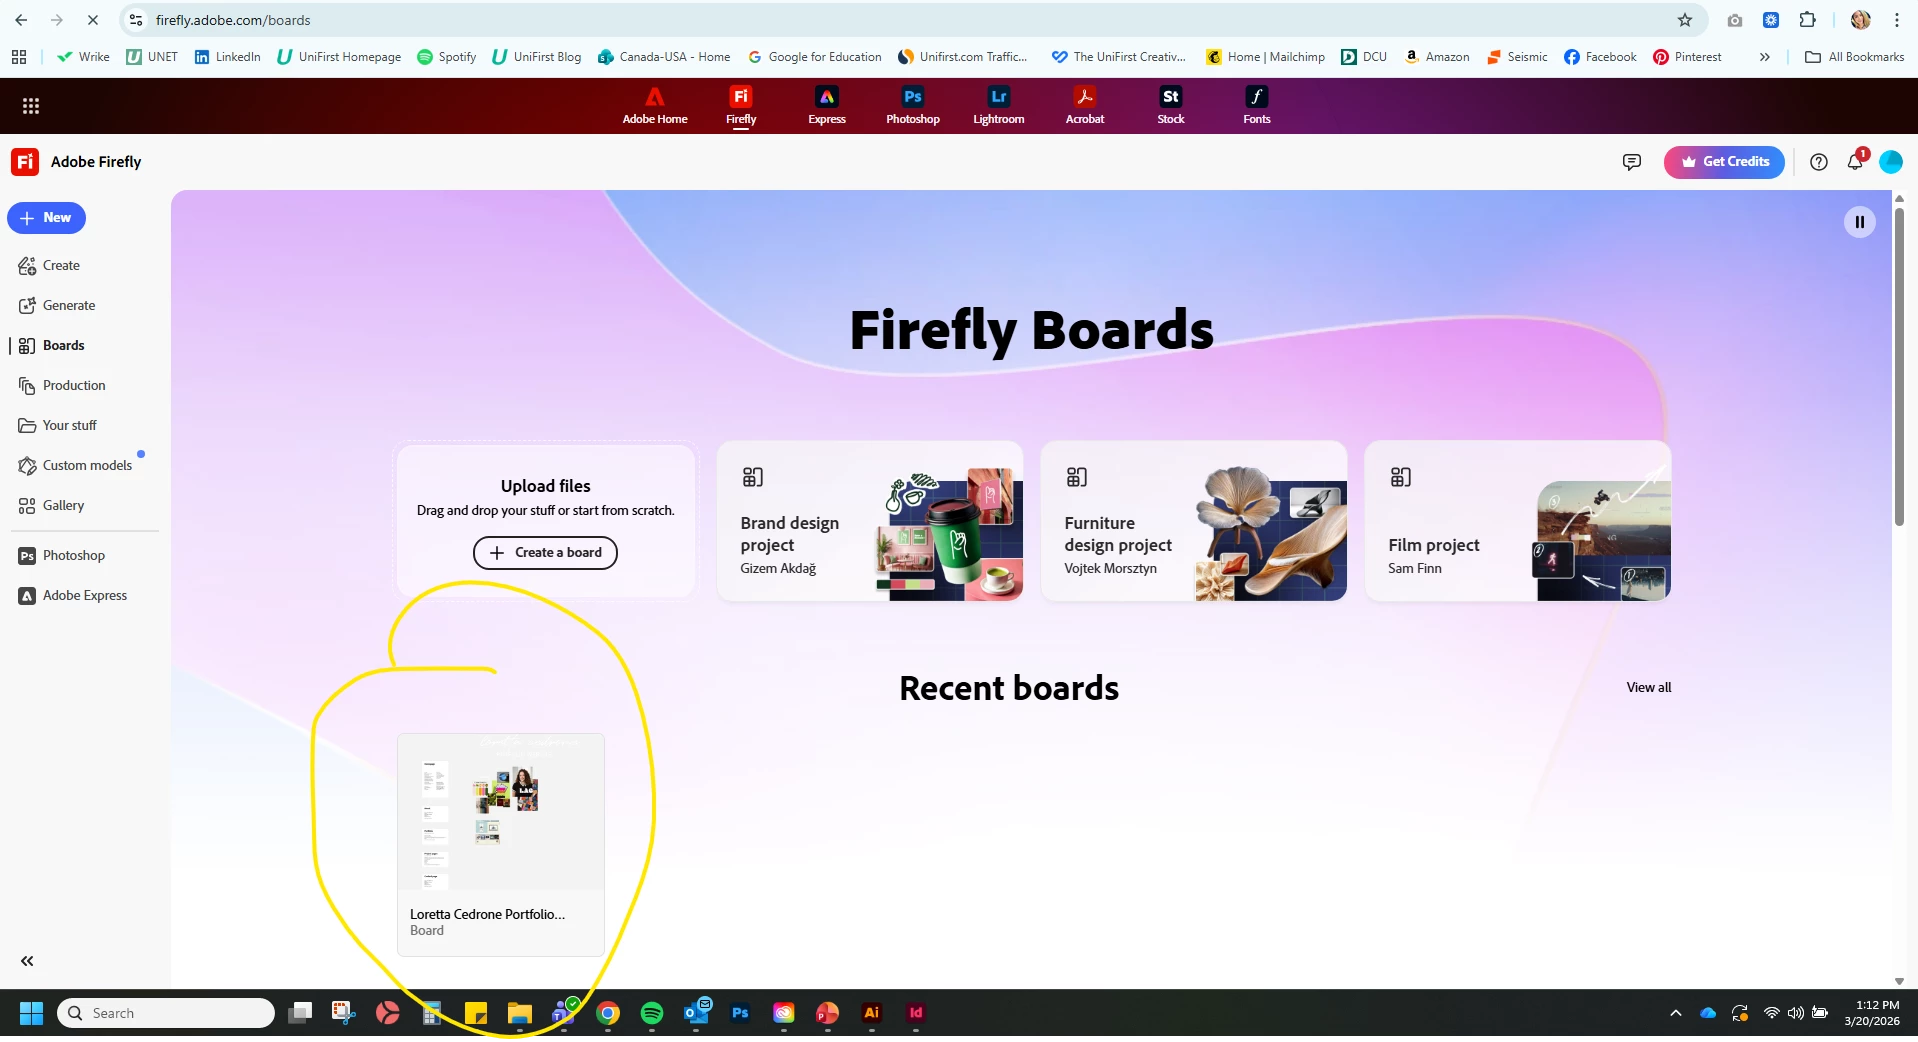Select Firefly in the Adobe app bar
1918x1042 pixels.
pyautogui.click(x=741, y=106)
